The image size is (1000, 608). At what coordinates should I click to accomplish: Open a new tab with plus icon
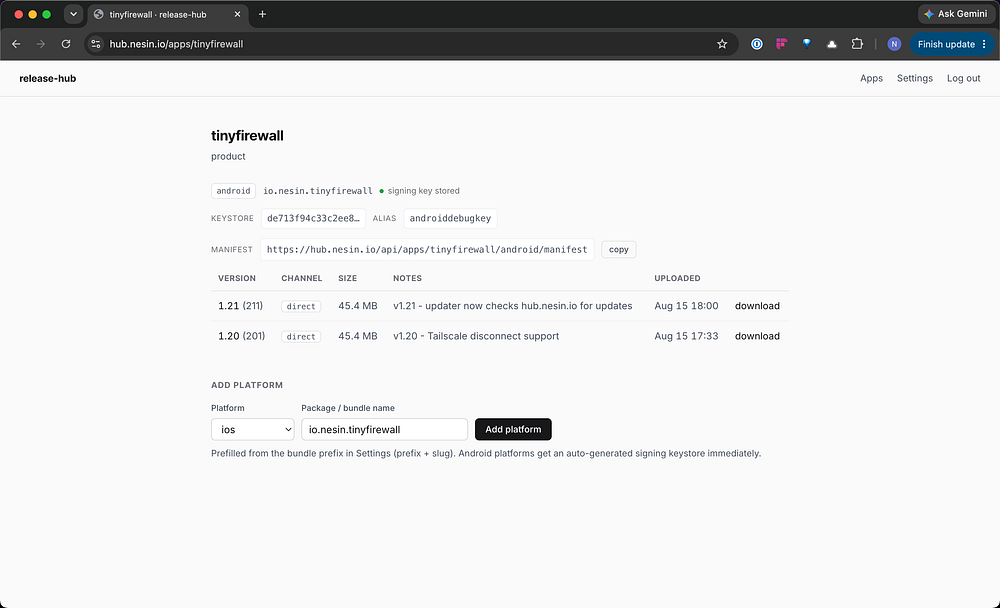coord(262,14)
